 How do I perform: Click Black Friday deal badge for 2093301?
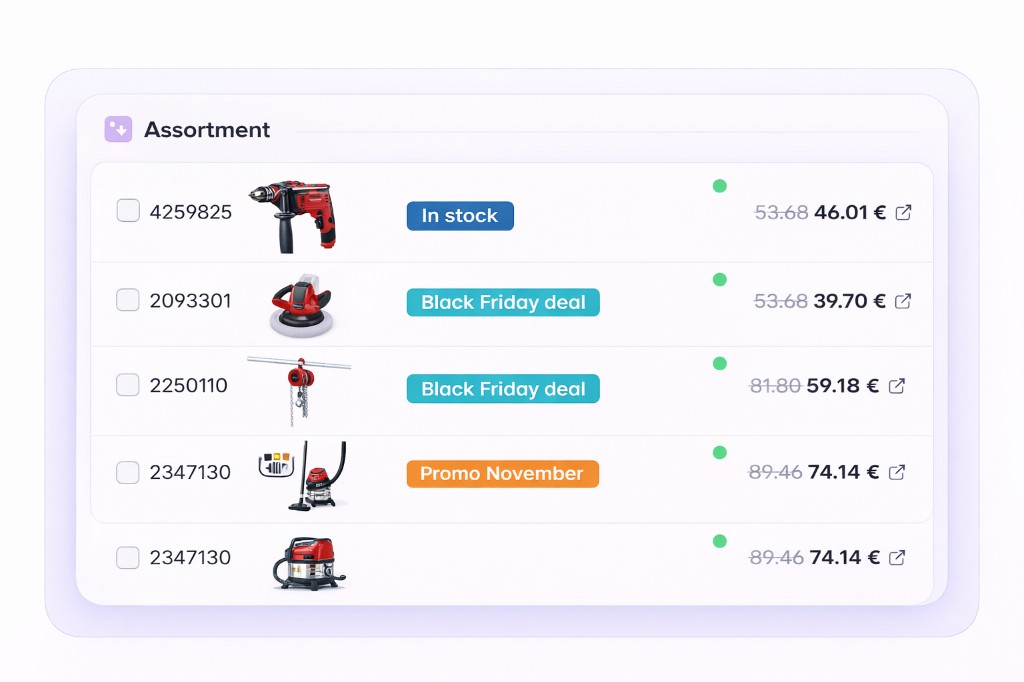503,303
